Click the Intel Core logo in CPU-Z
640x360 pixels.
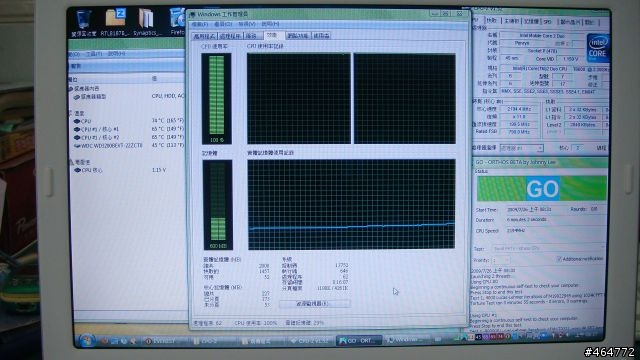click(598, 47)
